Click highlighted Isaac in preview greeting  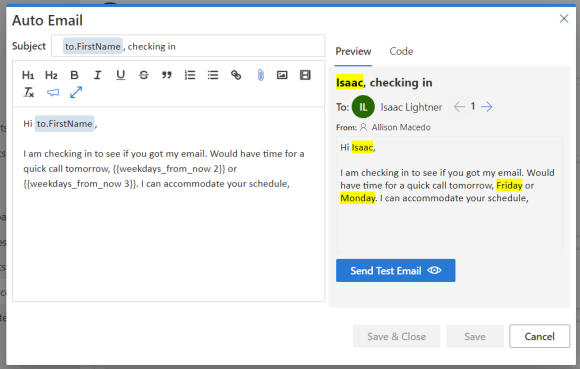coord(362,148)
